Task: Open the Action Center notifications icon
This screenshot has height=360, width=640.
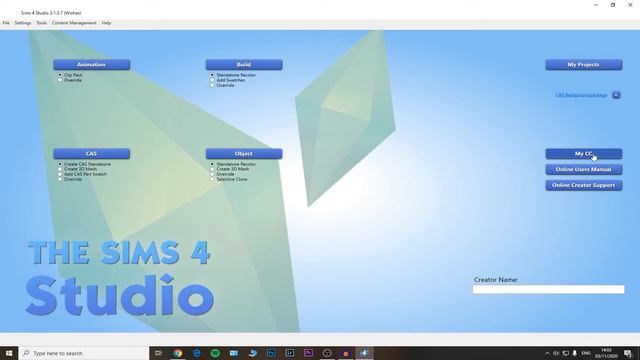Action: coord(628,353)
